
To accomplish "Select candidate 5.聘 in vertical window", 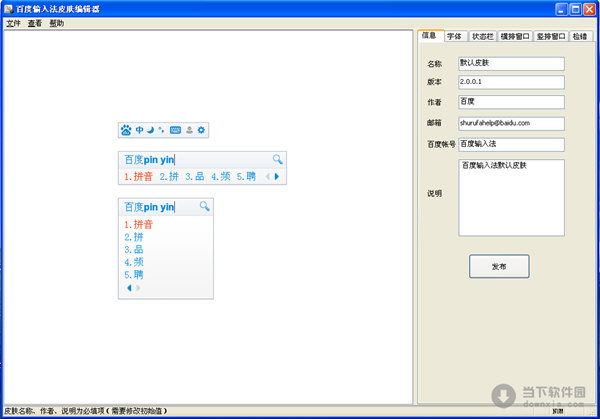I will [134, 275].
